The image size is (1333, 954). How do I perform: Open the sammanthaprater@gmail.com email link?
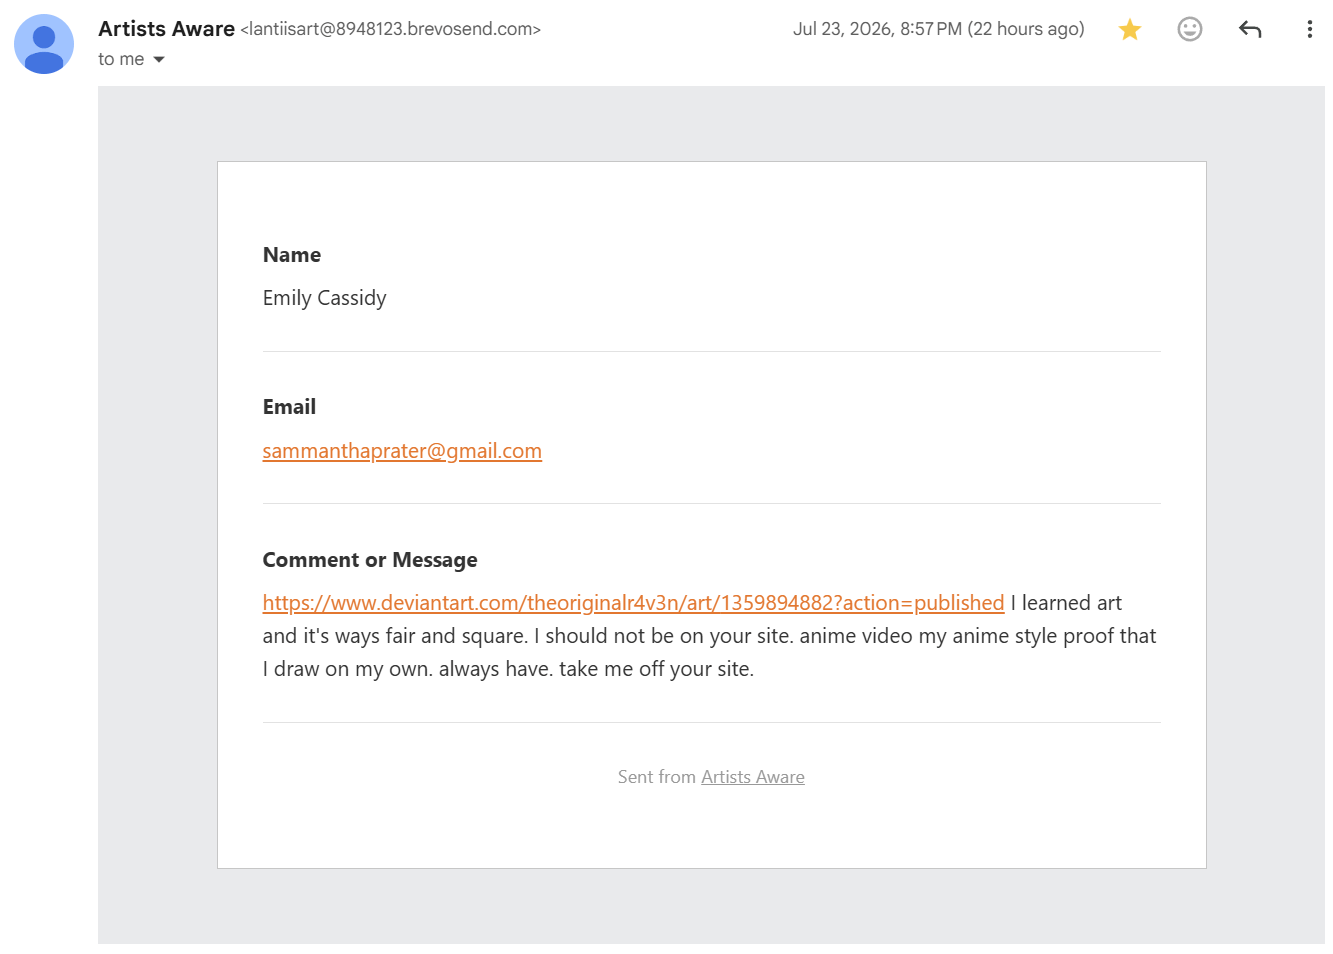tap(402, 451)
